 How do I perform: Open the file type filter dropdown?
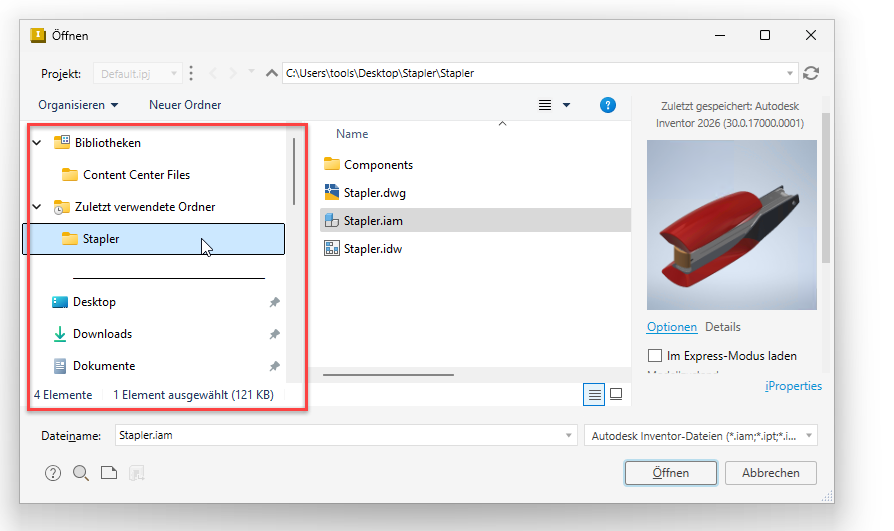point(701,436)
